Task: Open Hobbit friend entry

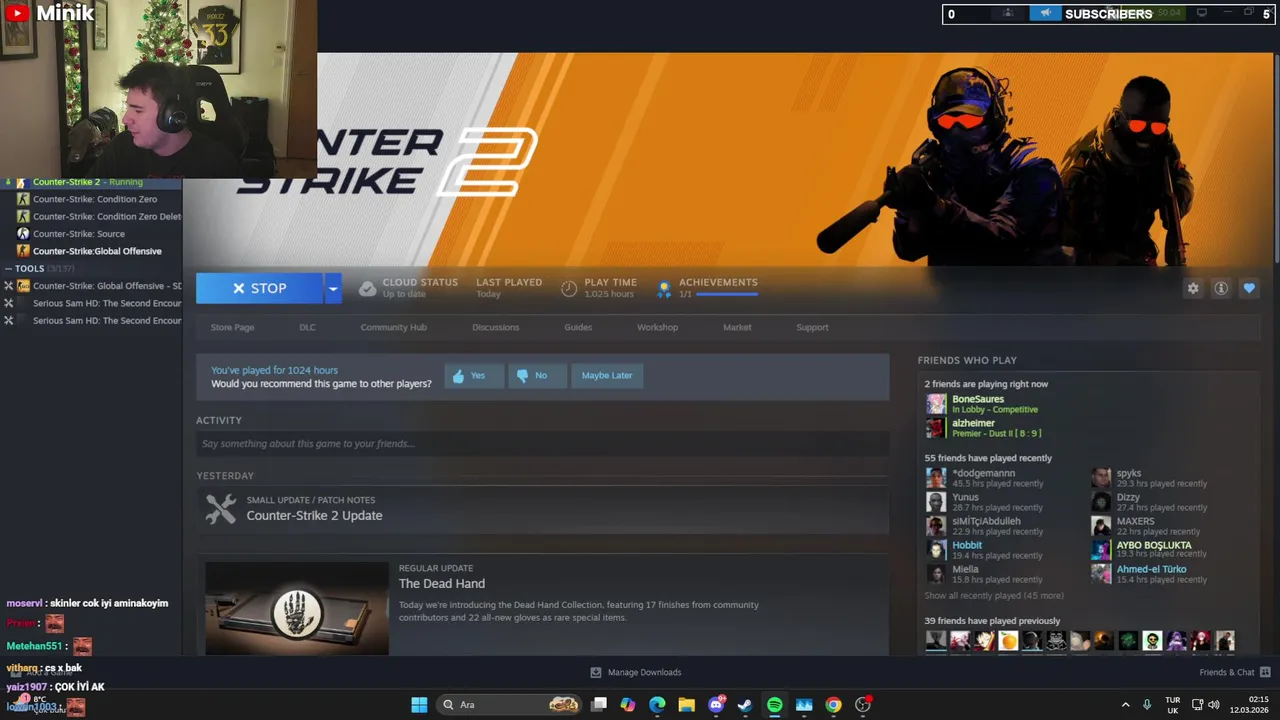Action: pyautogui.click(x=967, y=545)
